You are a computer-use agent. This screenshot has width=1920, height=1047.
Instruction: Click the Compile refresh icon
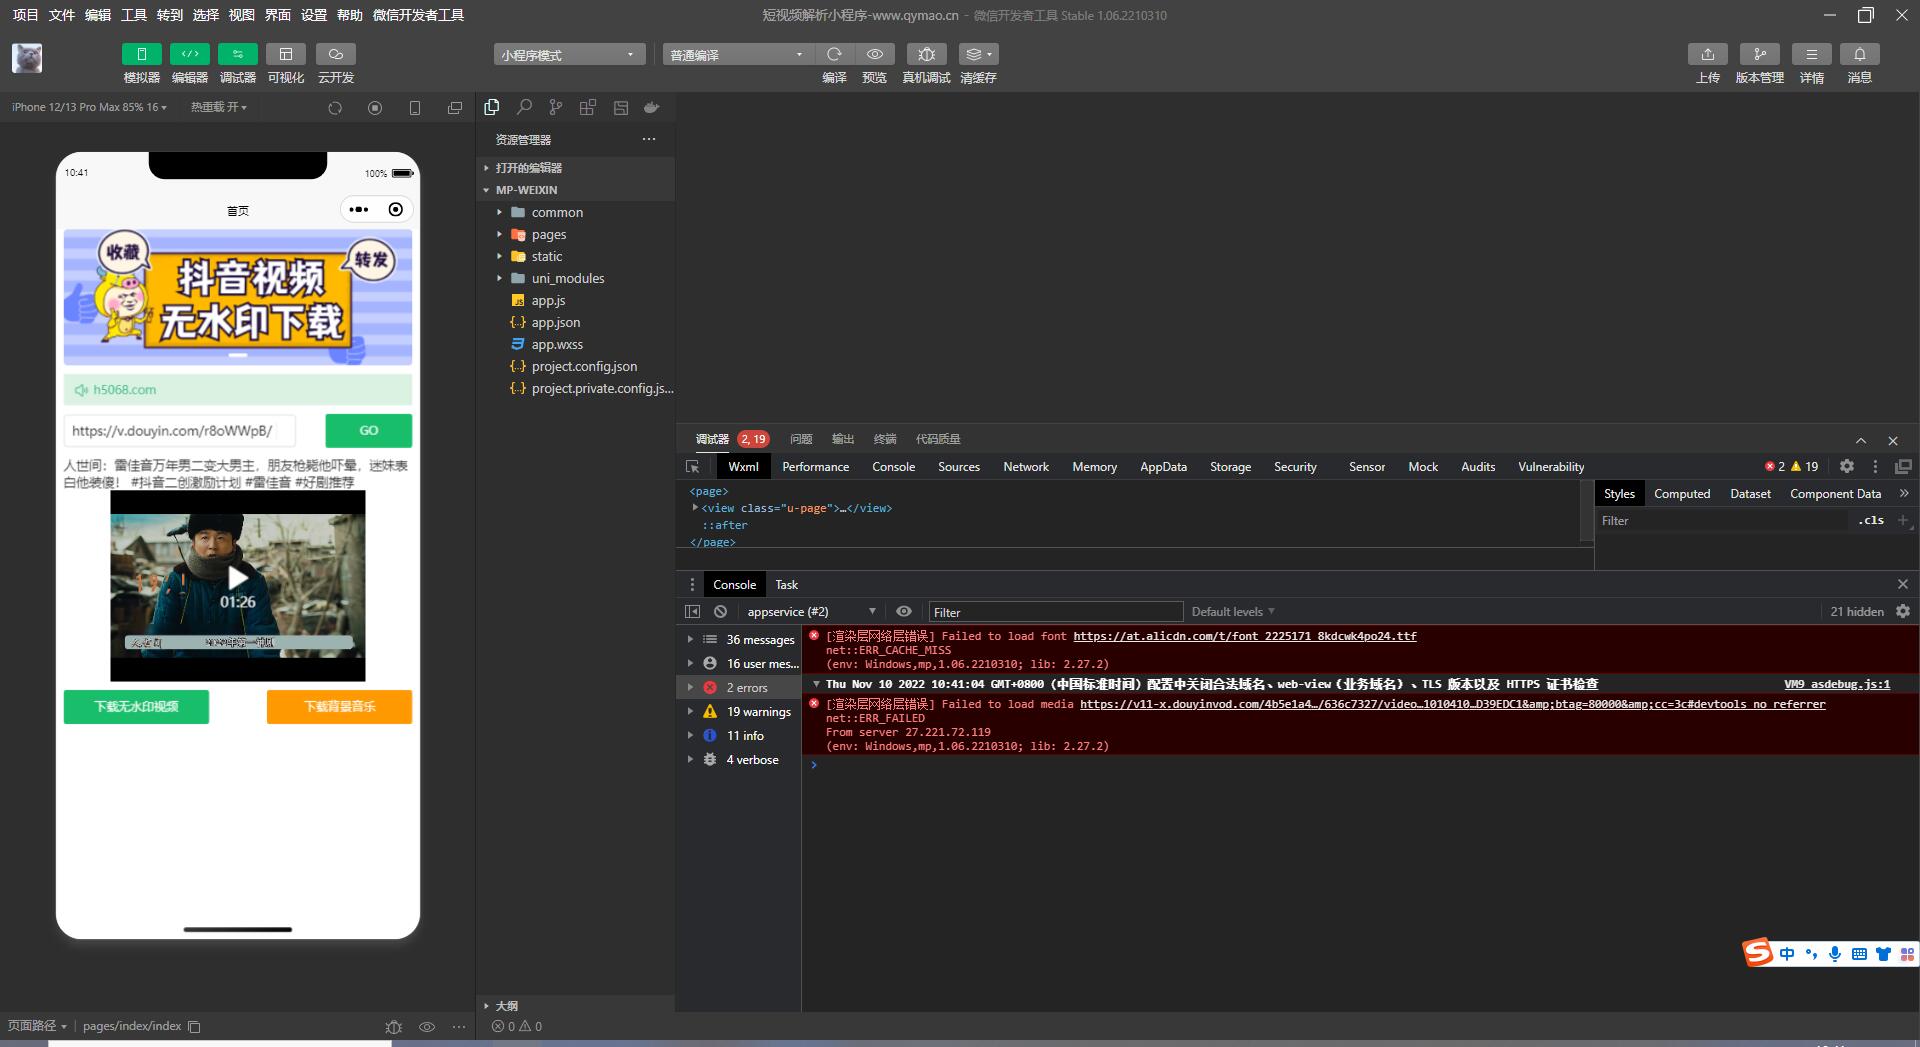click(834, 54)
